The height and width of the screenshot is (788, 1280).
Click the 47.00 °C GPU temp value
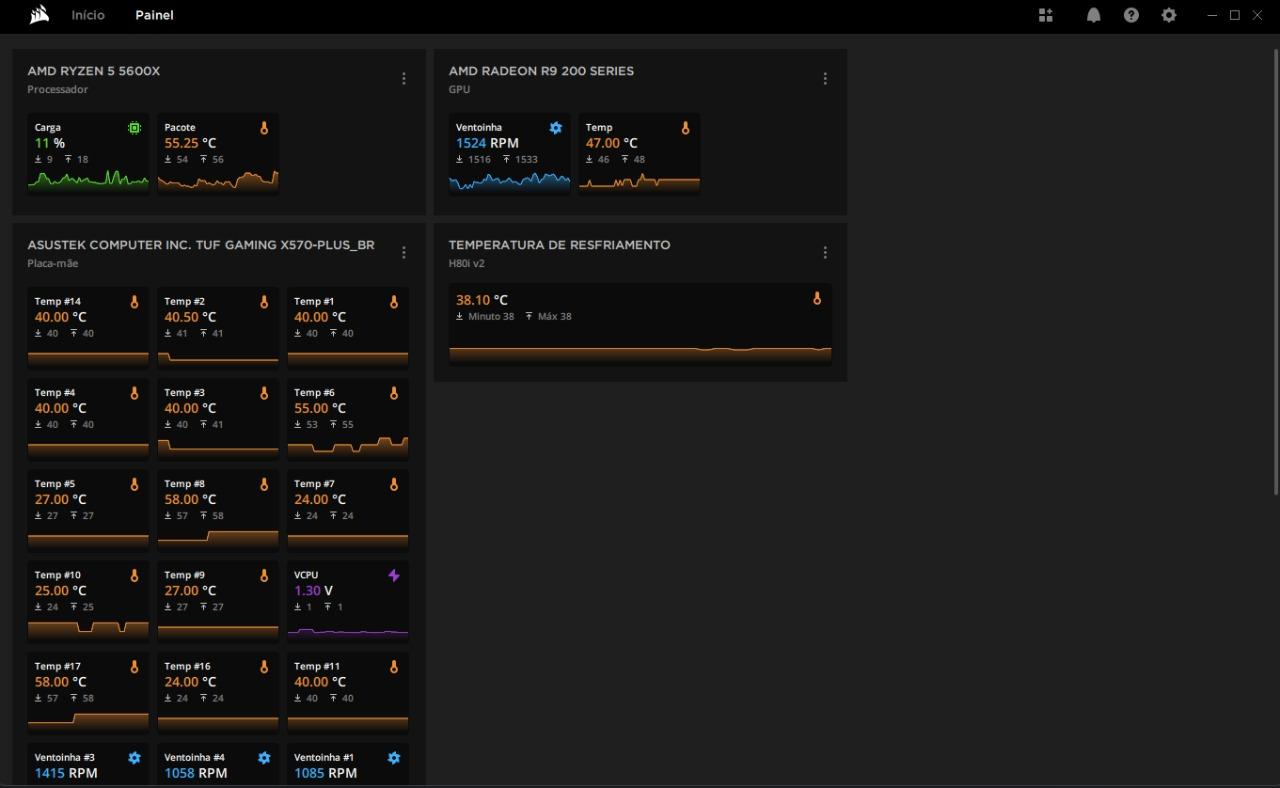pos(611,143)
